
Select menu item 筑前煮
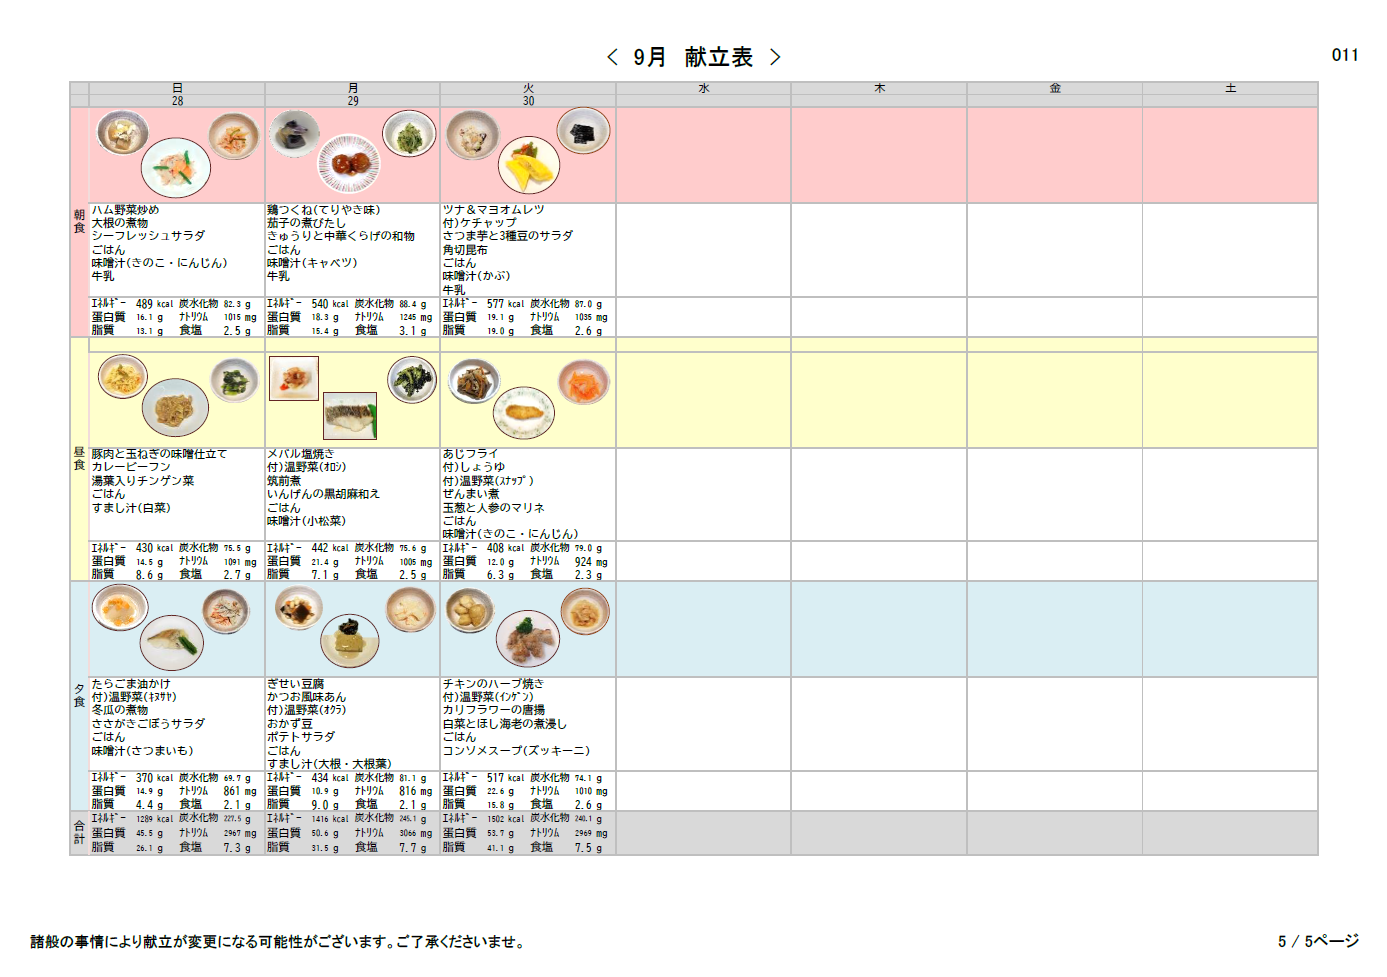click(284, 481)
